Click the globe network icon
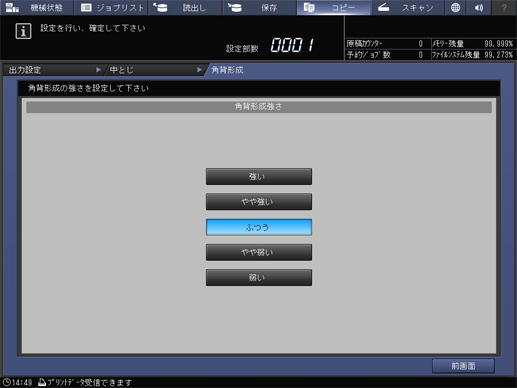 455,7
